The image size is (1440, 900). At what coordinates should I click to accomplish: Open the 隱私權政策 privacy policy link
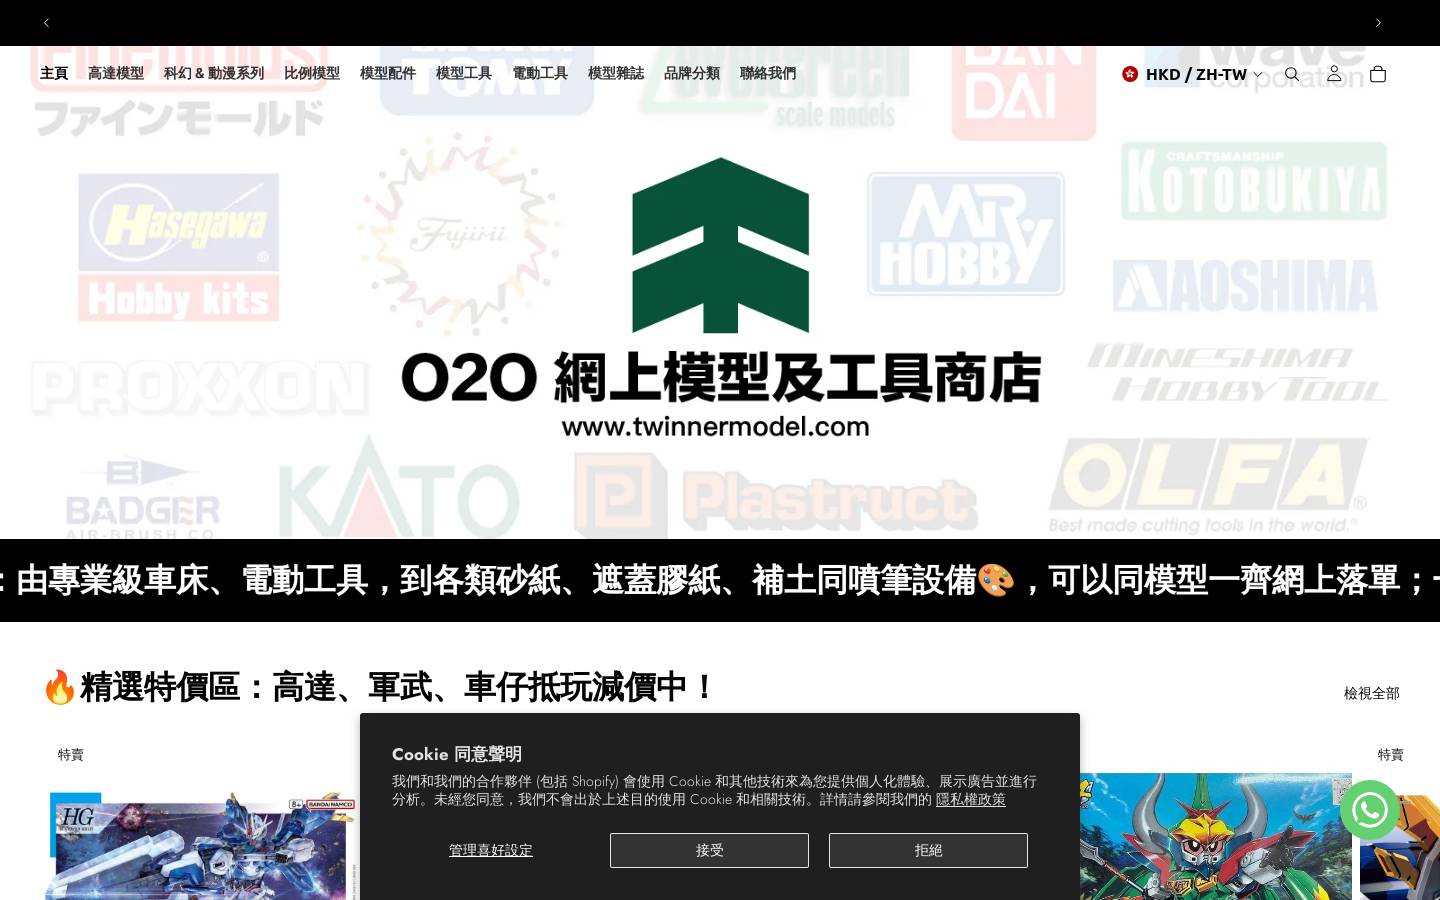click(971, 799)
